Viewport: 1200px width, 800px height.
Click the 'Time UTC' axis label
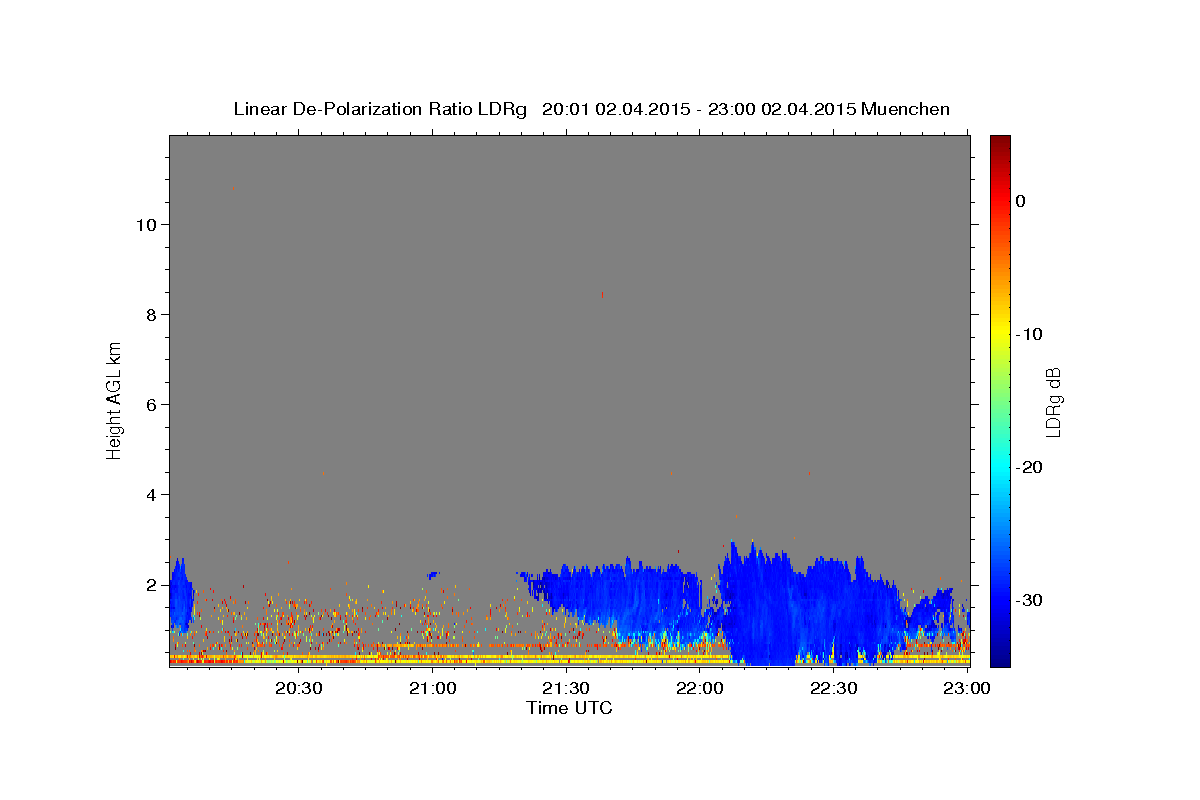tap(569, 708)
